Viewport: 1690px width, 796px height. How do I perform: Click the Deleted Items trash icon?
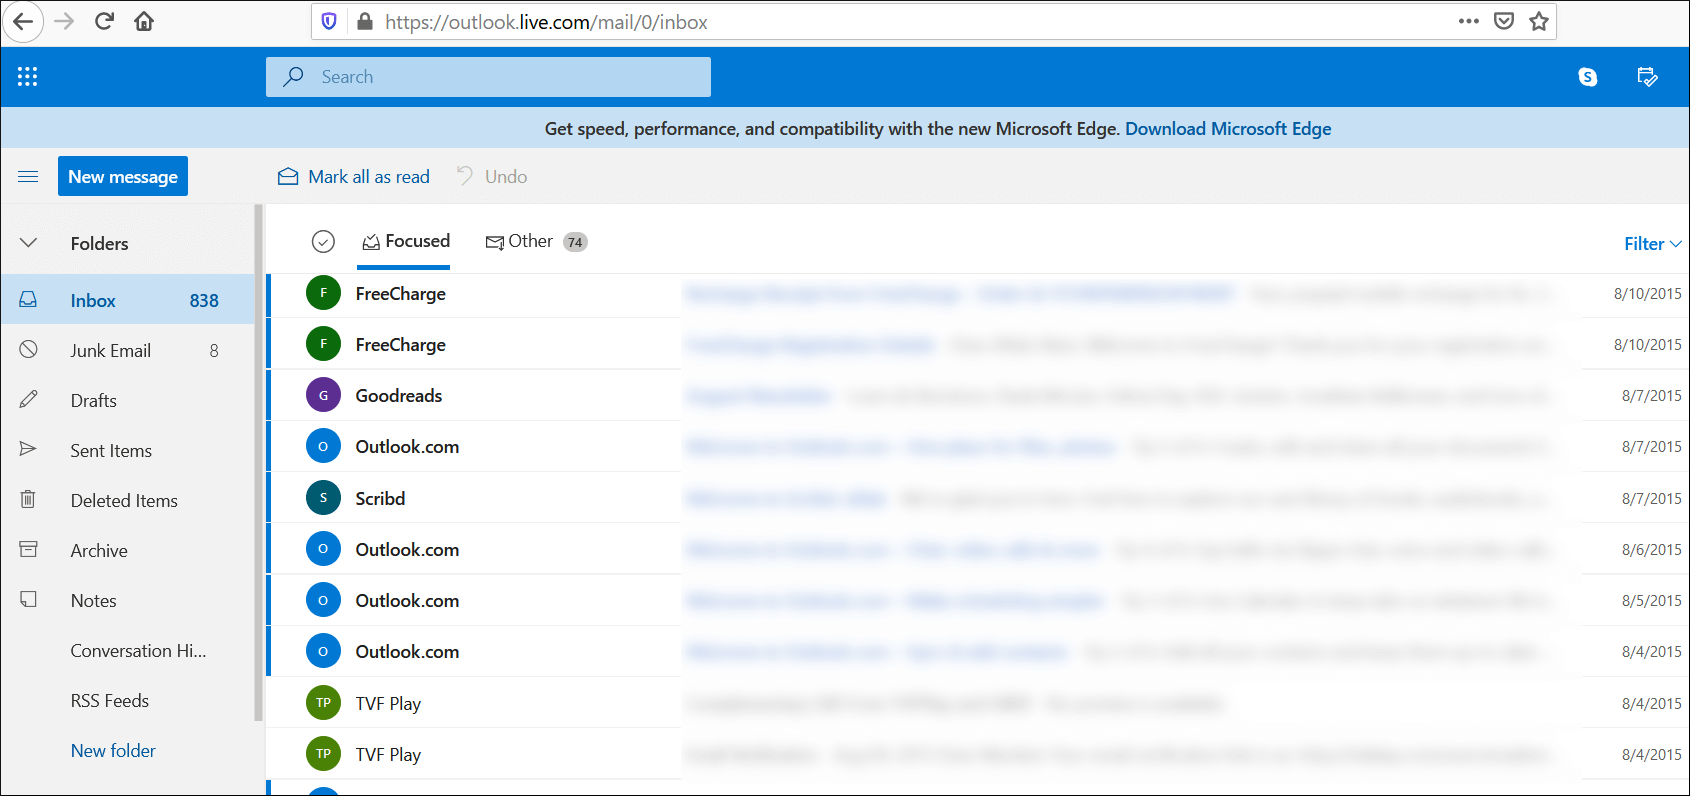[28, 499]
